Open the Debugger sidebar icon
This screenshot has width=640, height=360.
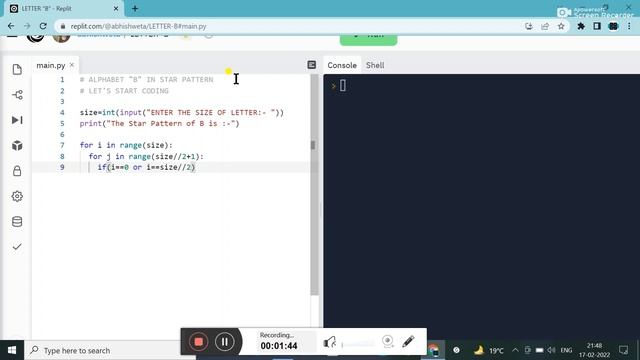[x=17, y=120]
